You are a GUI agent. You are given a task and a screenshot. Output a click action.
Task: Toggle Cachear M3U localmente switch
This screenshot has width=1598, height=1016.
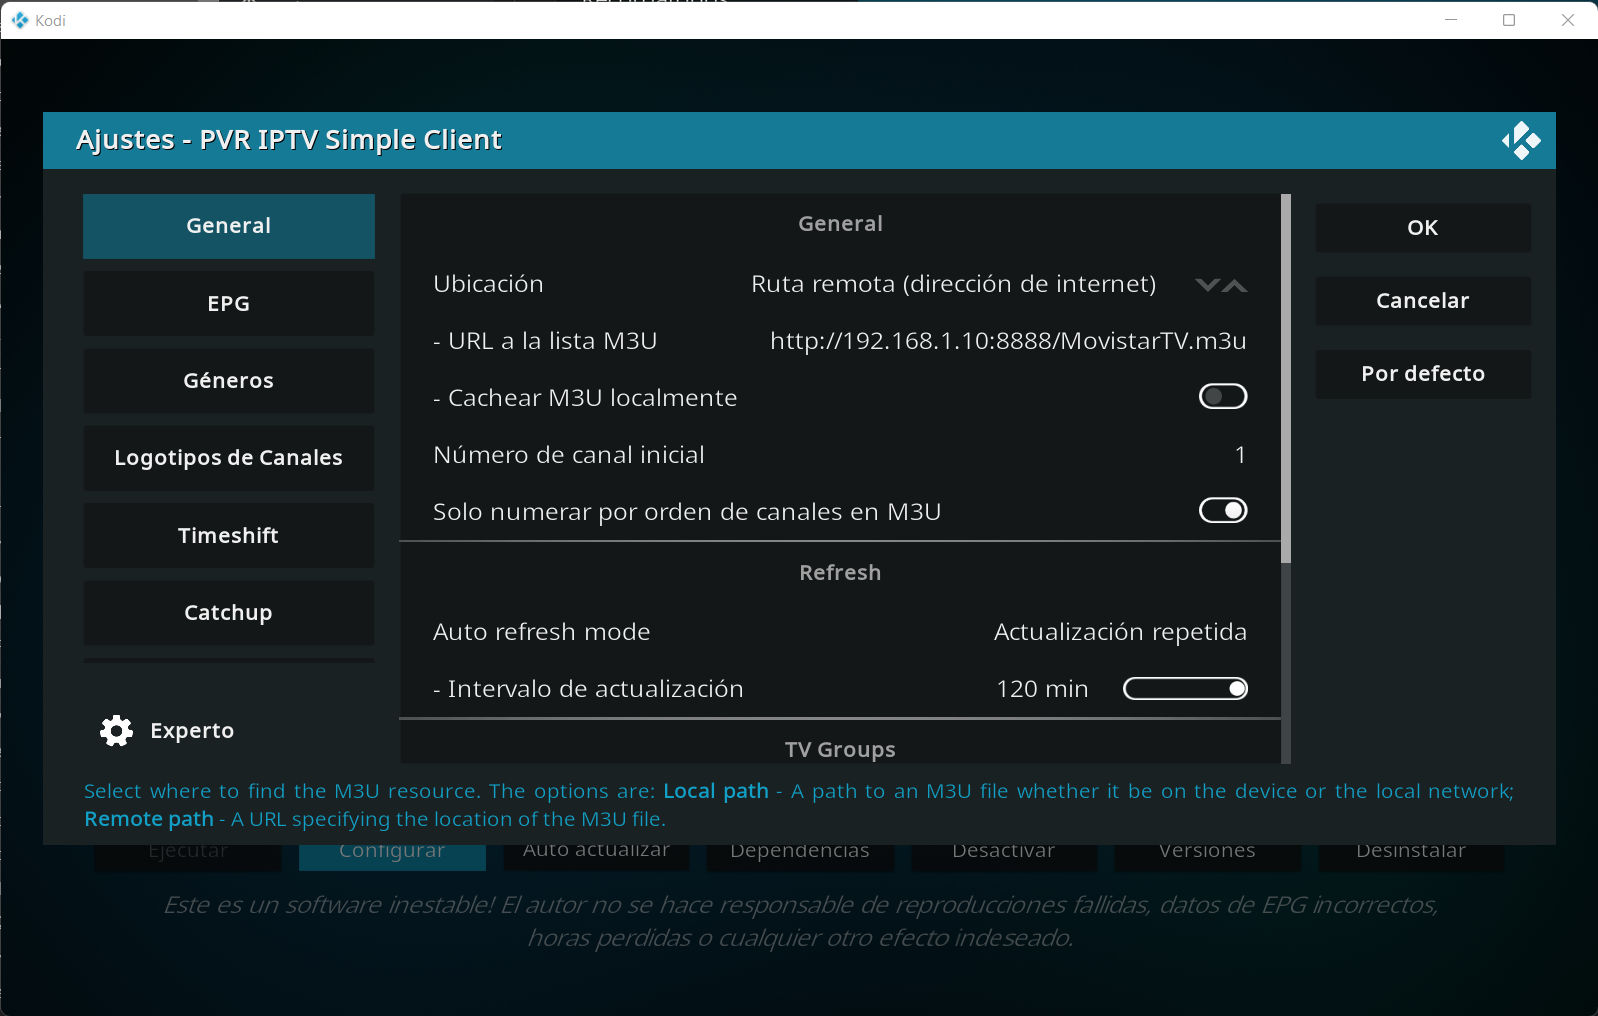coord(1223,397)
